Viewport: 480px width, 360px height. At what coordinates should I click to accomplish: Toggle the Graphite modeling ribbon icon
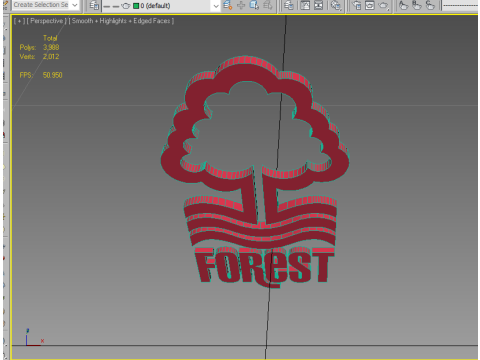coord(289,5)
